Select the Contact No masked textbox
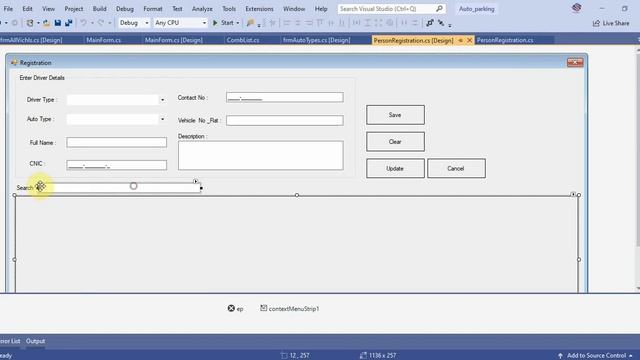This screenshot has height=360, width=640. (284, 97)
